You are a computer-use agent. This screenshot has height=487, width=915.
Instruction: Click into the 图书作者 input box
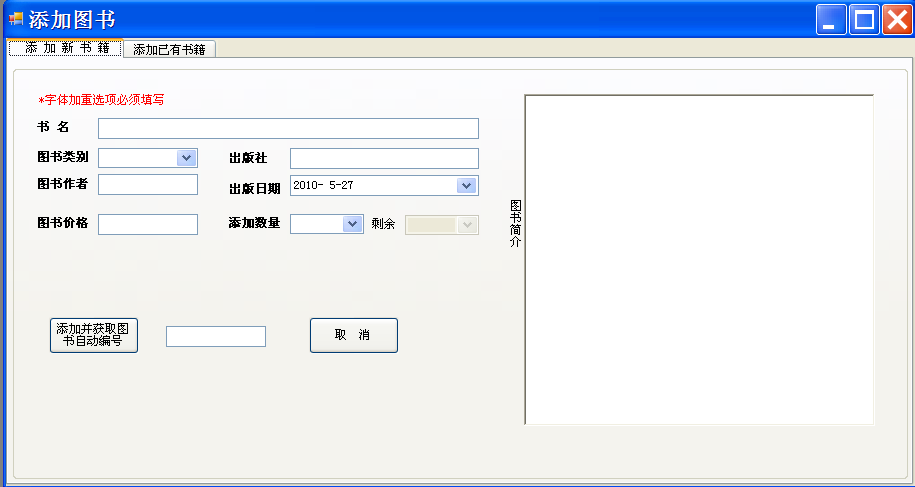tap(148, 184)
